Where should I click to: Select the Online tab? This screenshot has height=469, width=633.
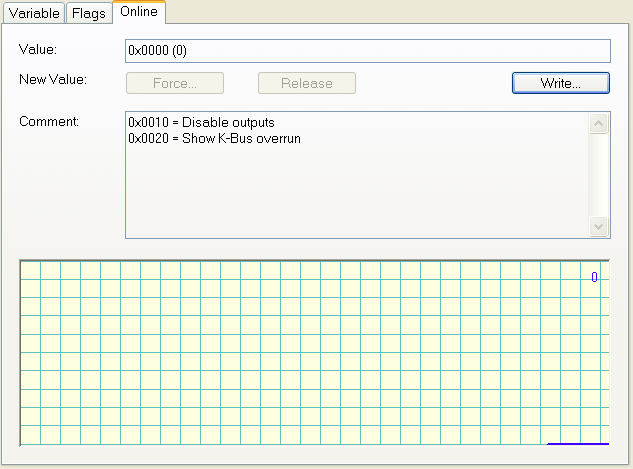point(139,12)
